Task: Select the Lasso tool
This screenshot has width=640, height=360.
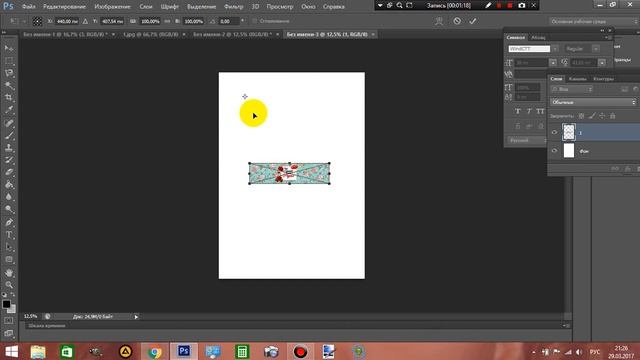Action: [9, 73]
